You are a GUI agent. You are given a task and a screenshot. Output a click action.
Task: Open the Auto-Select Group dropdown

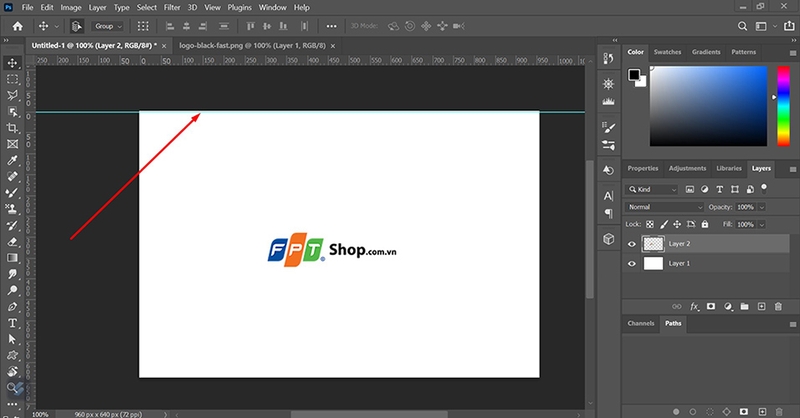point(108,26)
